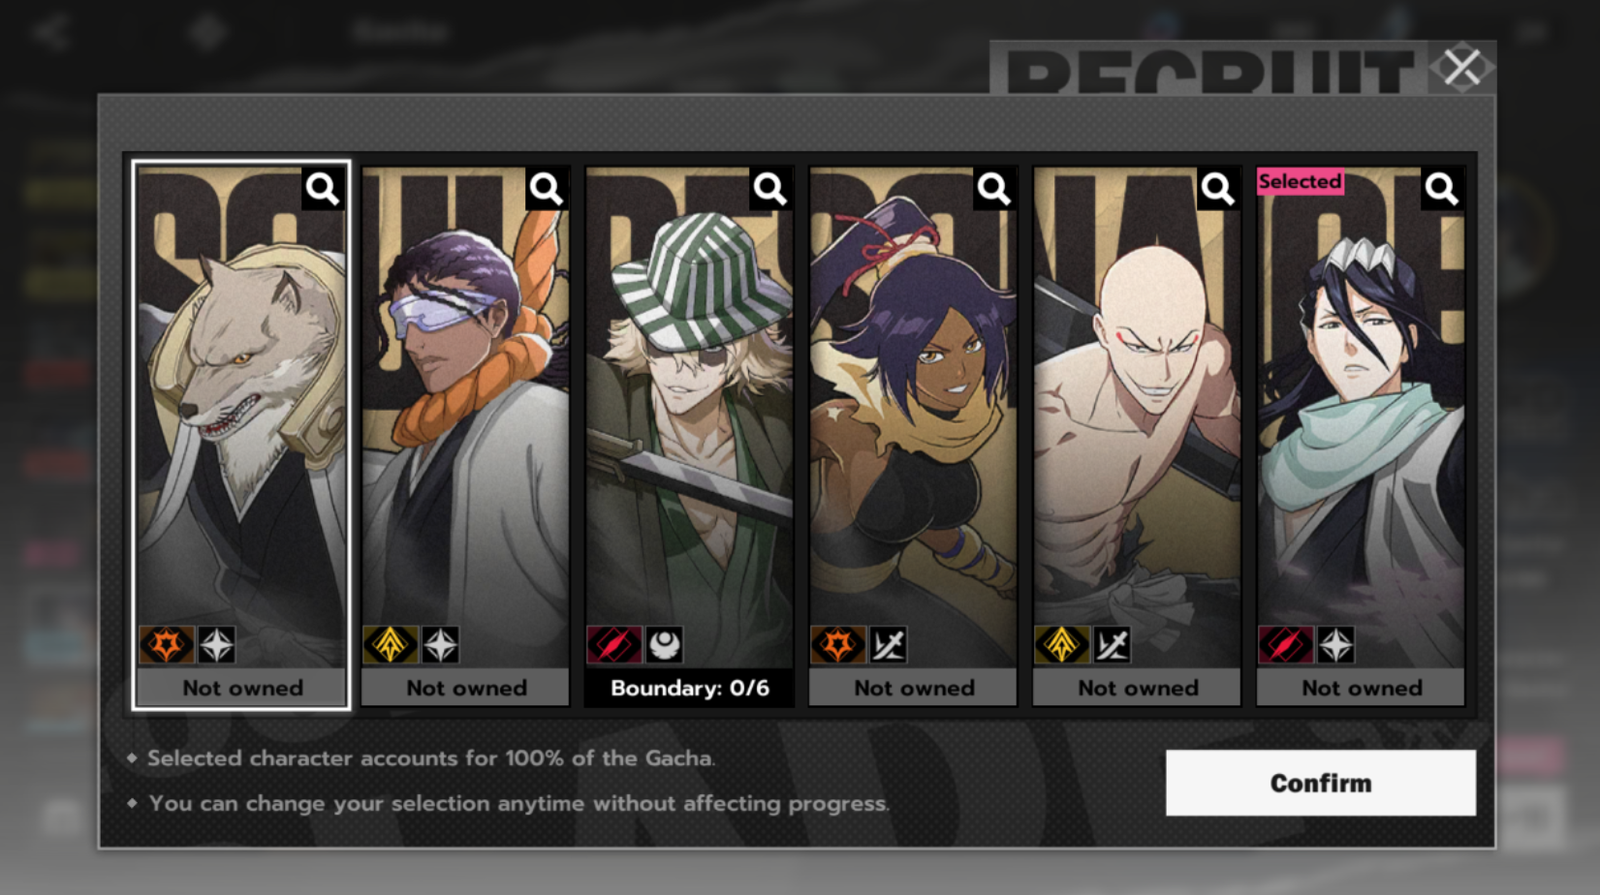
Task: Click the card tagged Selected
Action: pos(1361,435)
